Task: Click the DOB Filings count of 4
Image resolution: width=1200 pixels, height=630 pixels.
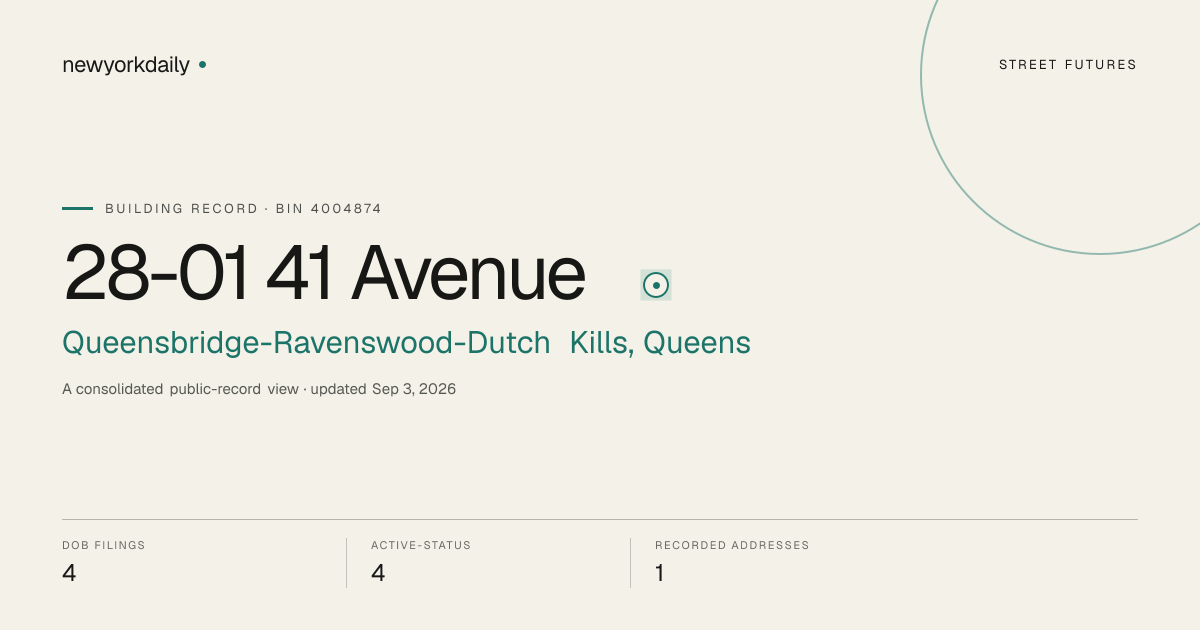Action: [69, 573]
